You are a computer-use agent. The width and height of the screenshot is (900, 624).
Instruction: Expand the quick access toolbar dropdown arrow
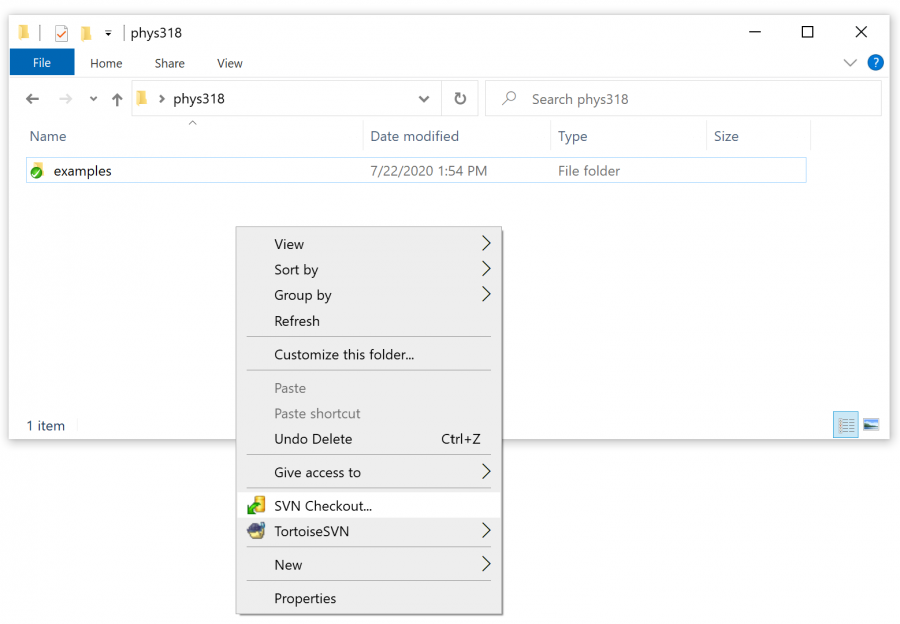pyautogui.click(x=107, y=32)
